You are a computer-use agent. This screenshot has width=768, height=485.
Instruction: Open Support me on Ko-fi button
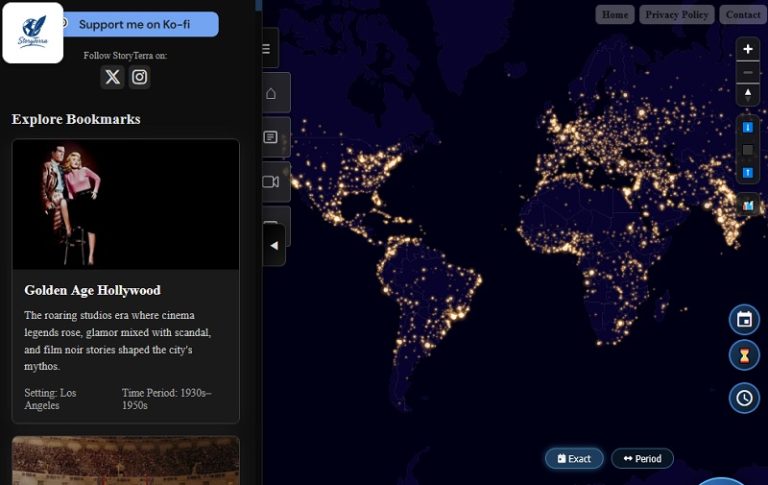click(x=141, y=24)
